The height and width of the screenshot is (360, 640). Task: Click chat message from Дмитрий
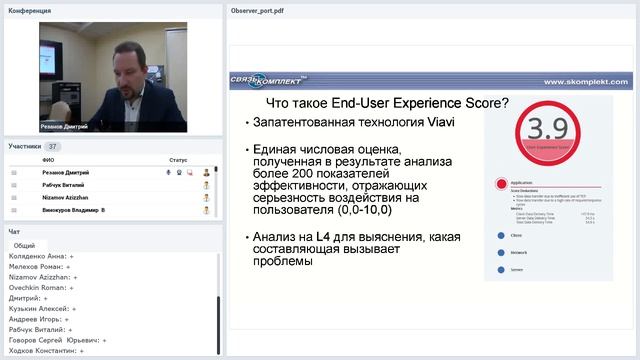tap(28, 298)
